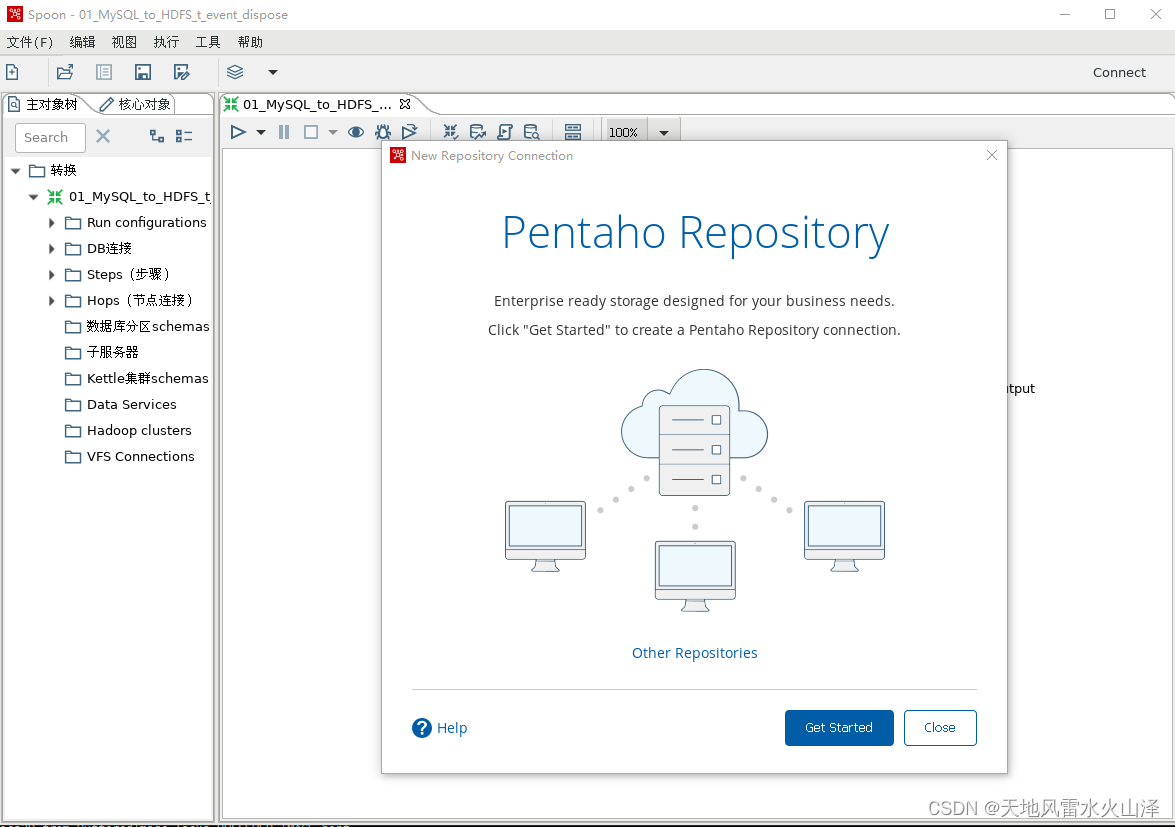Open the 工具 menu
The image size is (1175, 827).
pyautogui.click(x=208, y=42)
